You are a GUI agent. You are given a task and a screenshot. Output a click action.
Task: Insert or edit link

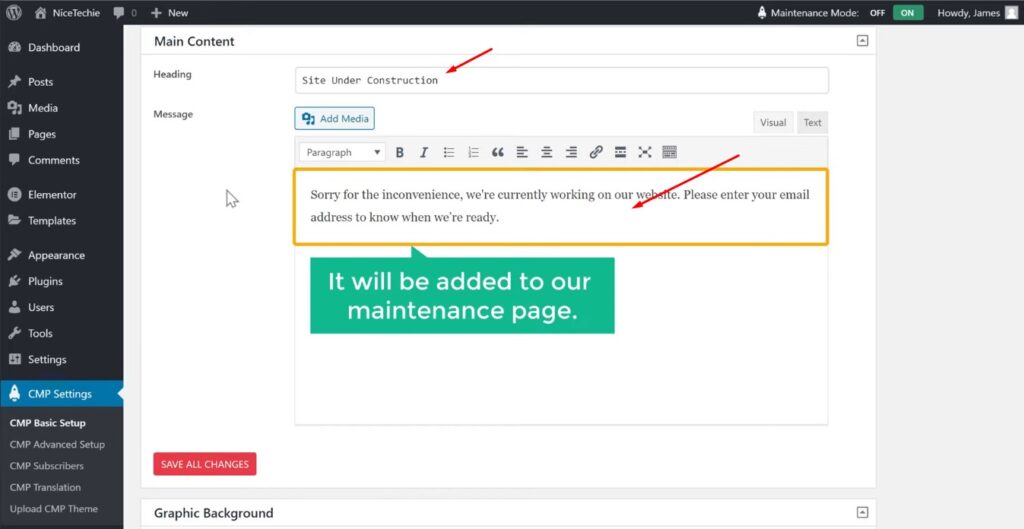click(596, 152)
